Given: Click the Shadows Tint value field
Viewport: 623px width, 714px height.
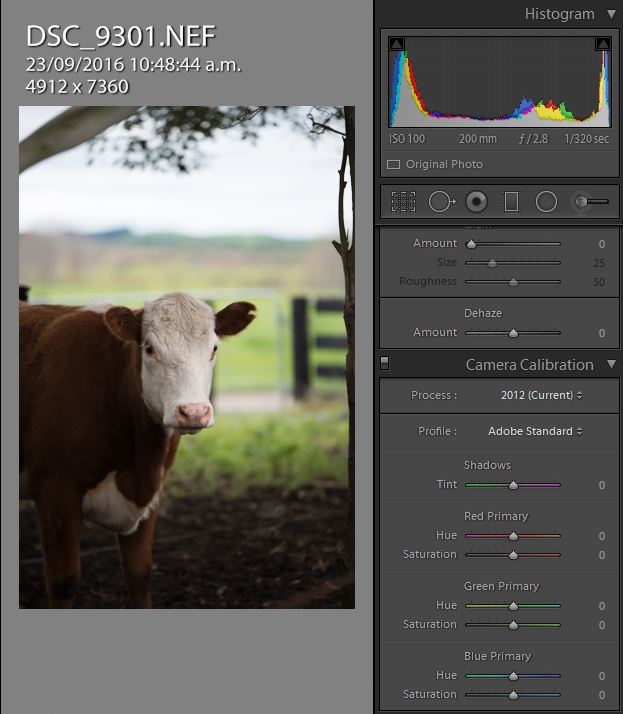Looking at the screenshot, I should click(x=602, y=485).
